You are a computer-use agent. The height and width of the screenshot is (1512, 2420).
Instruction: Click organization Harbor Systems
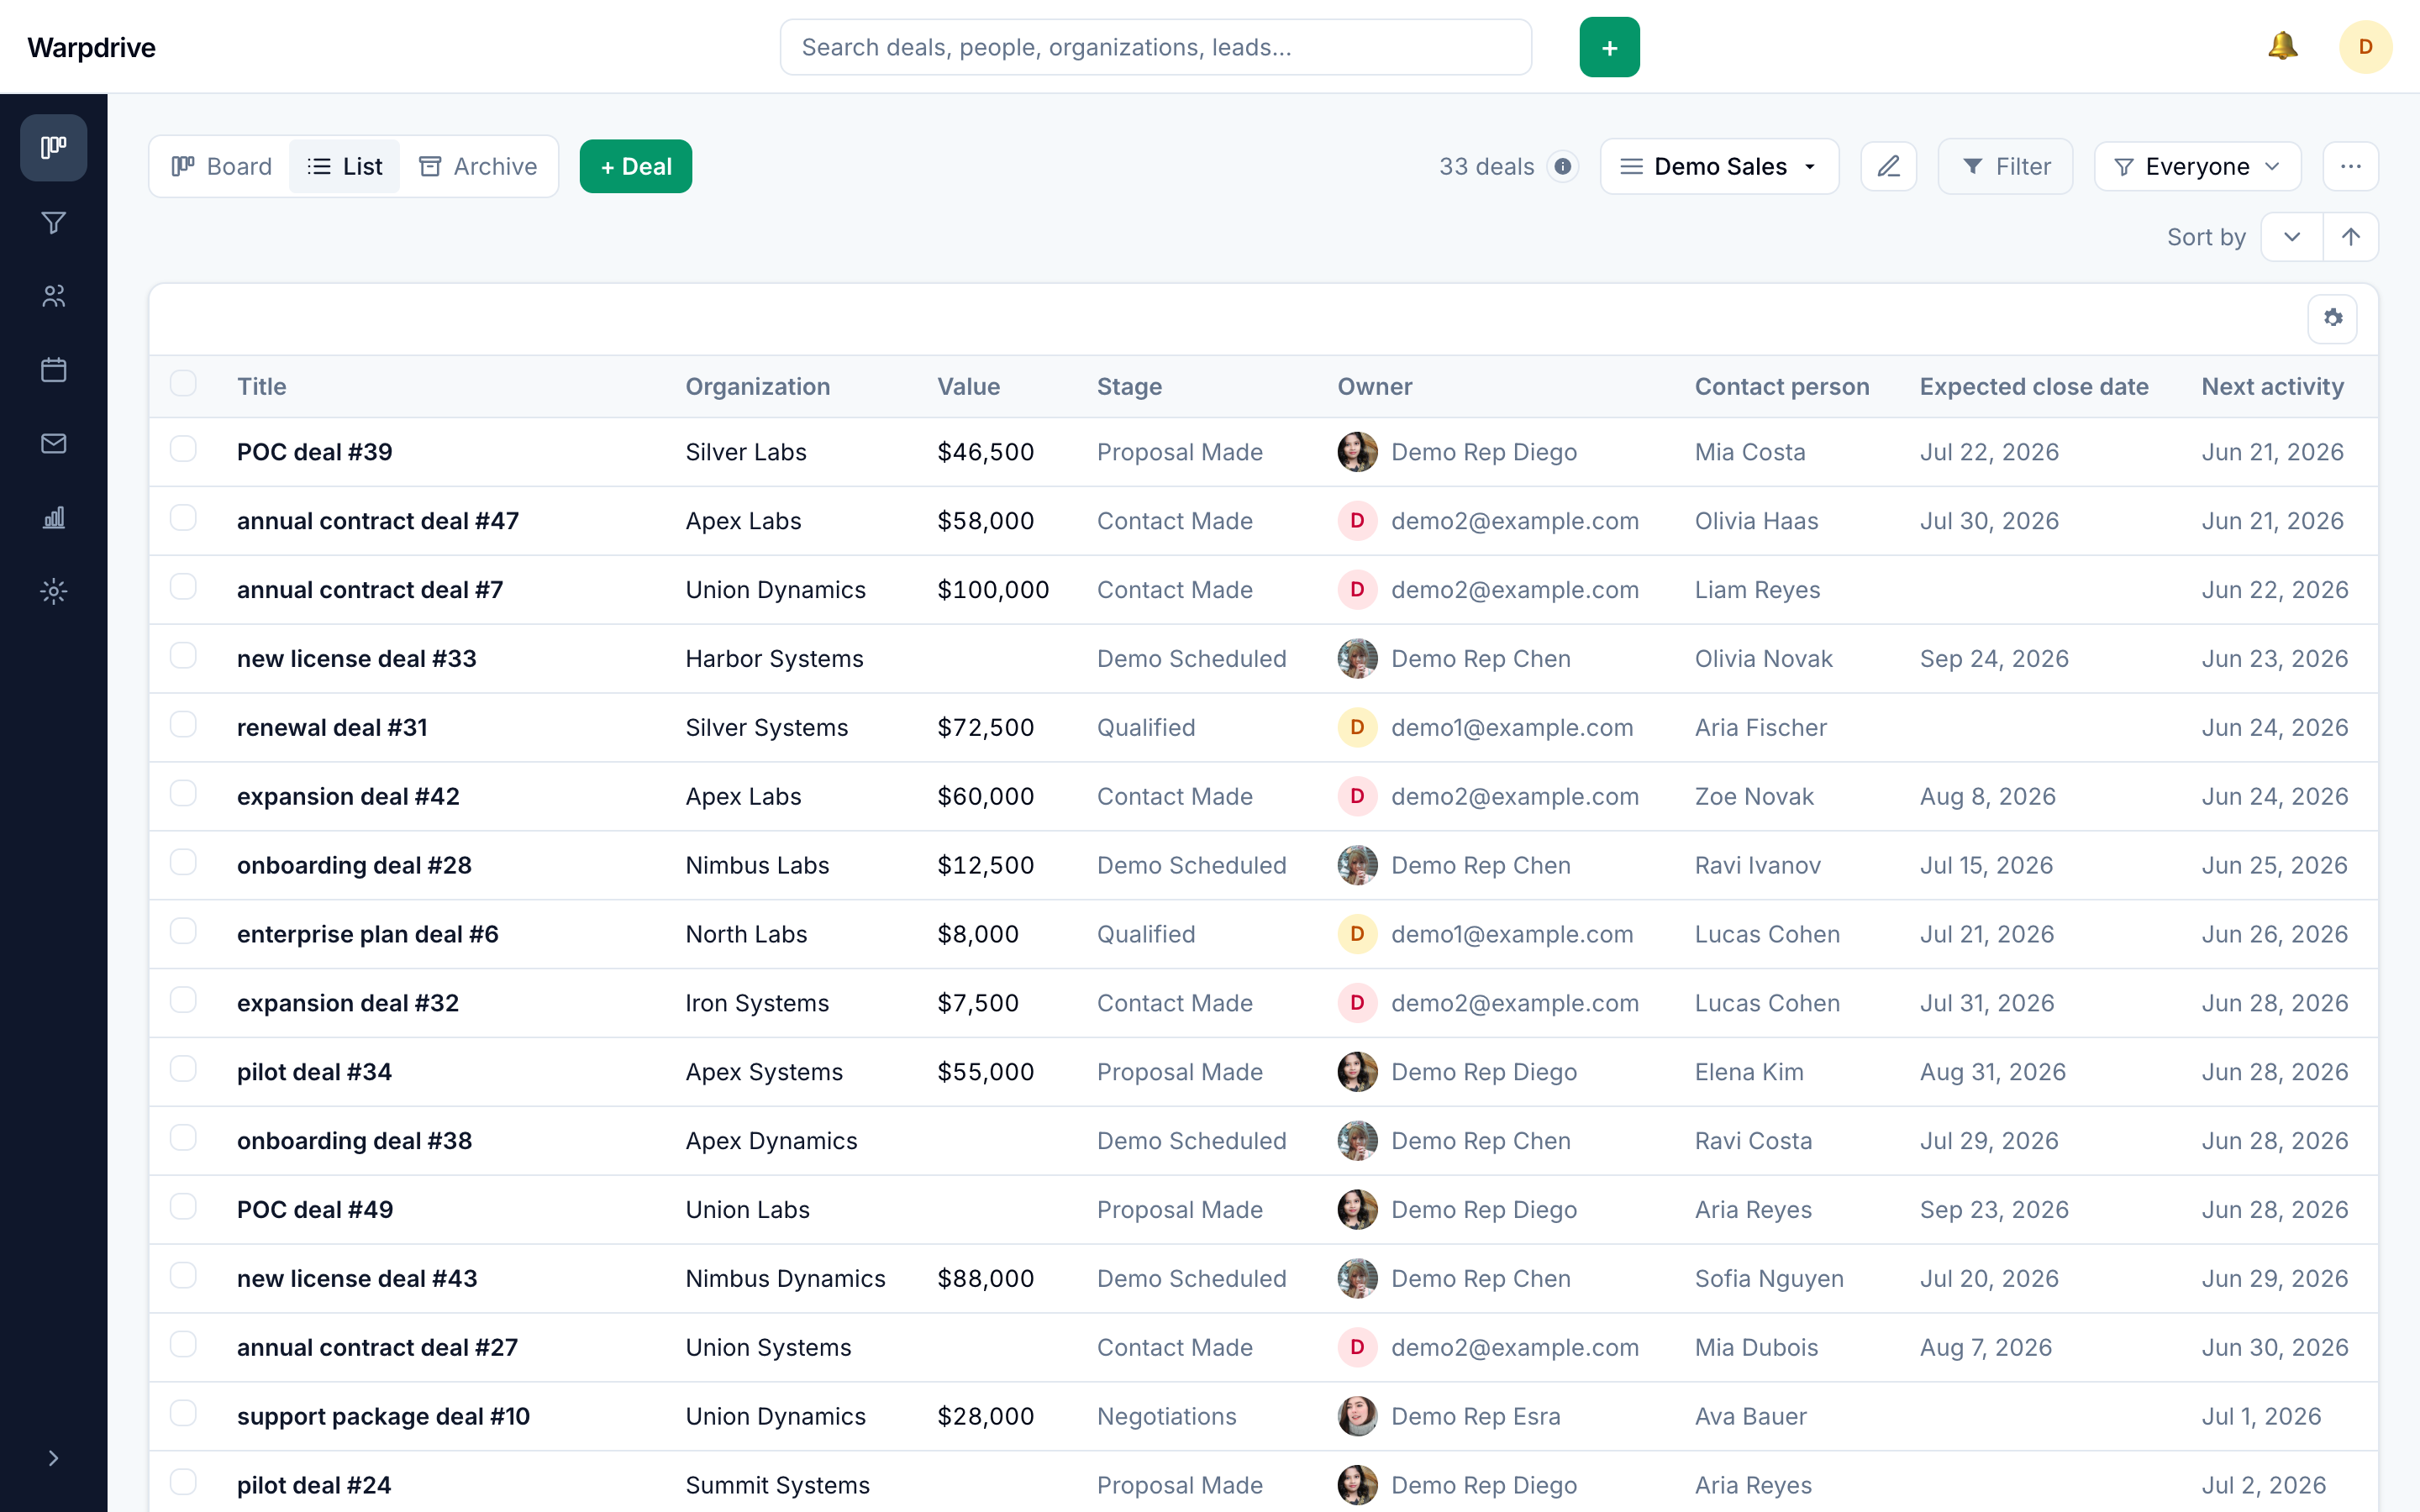(774, 659)
